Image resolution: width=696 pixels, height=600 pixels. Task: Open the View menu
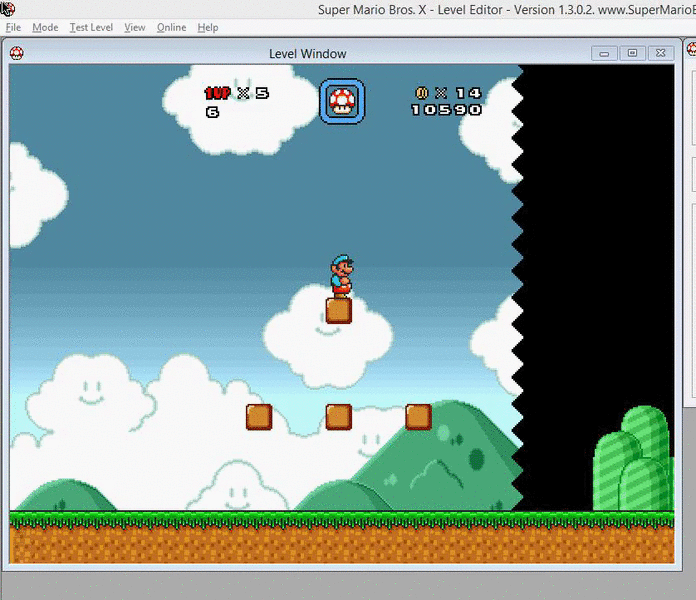(135, 28)
